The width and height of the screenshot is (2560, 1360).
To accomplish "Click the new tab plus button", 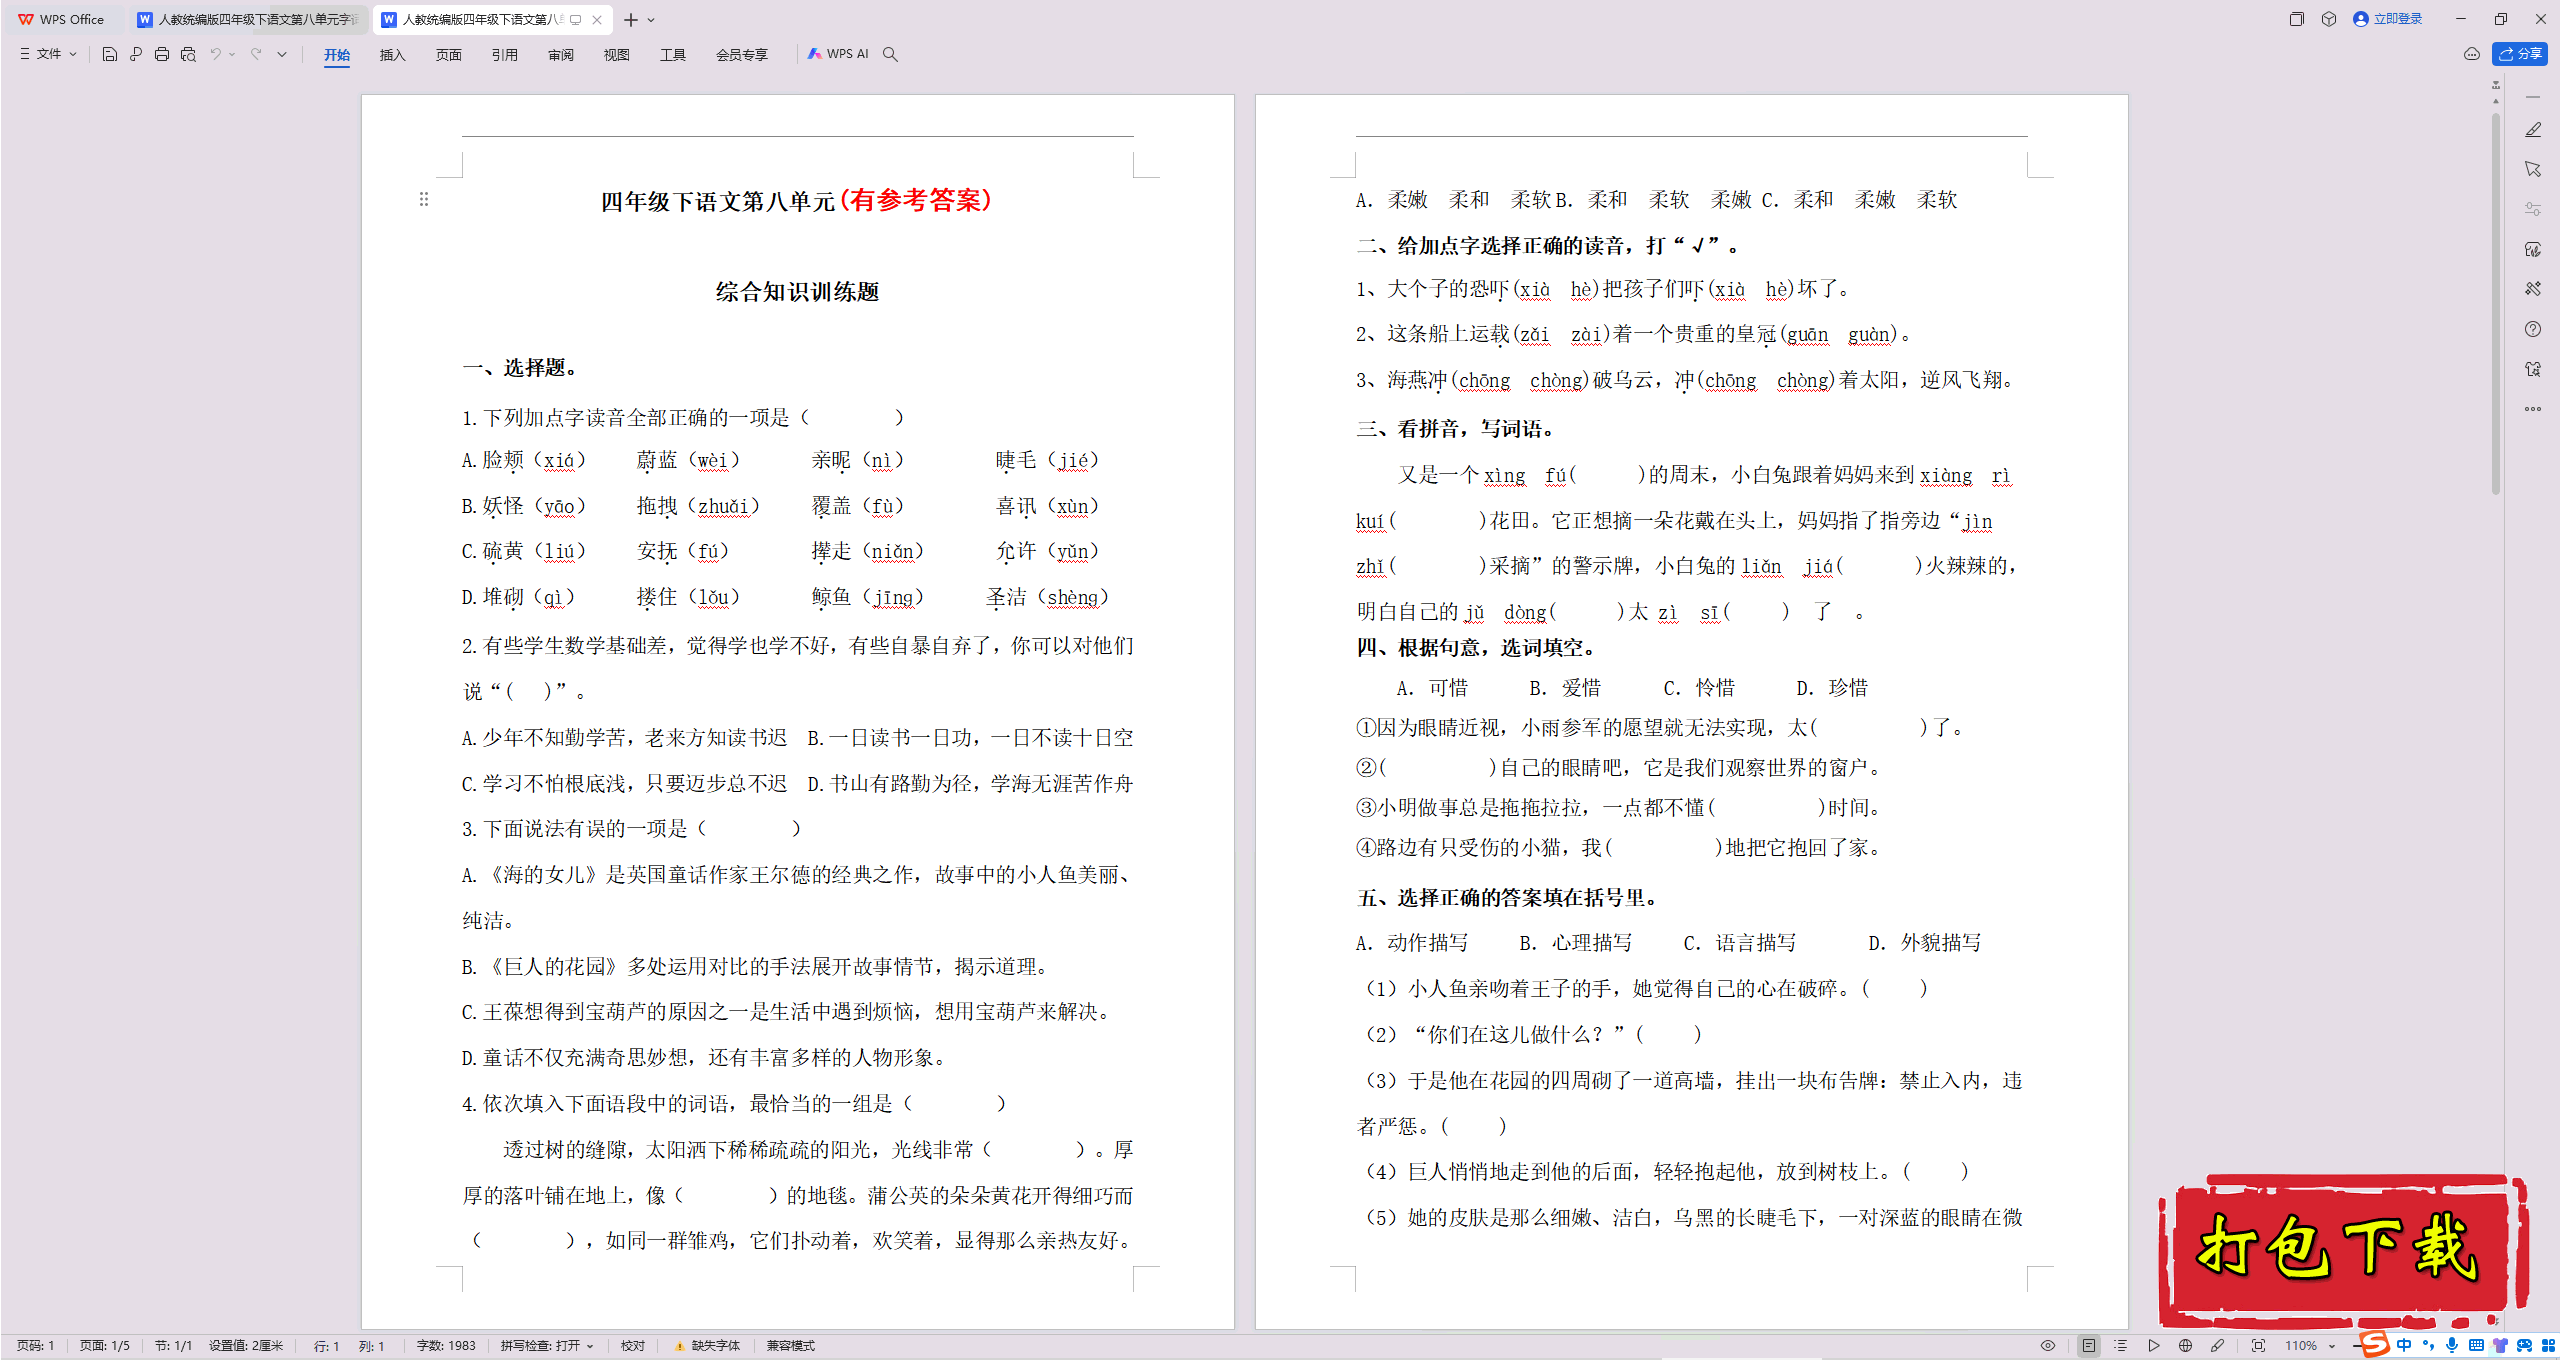I will [631, 20].
